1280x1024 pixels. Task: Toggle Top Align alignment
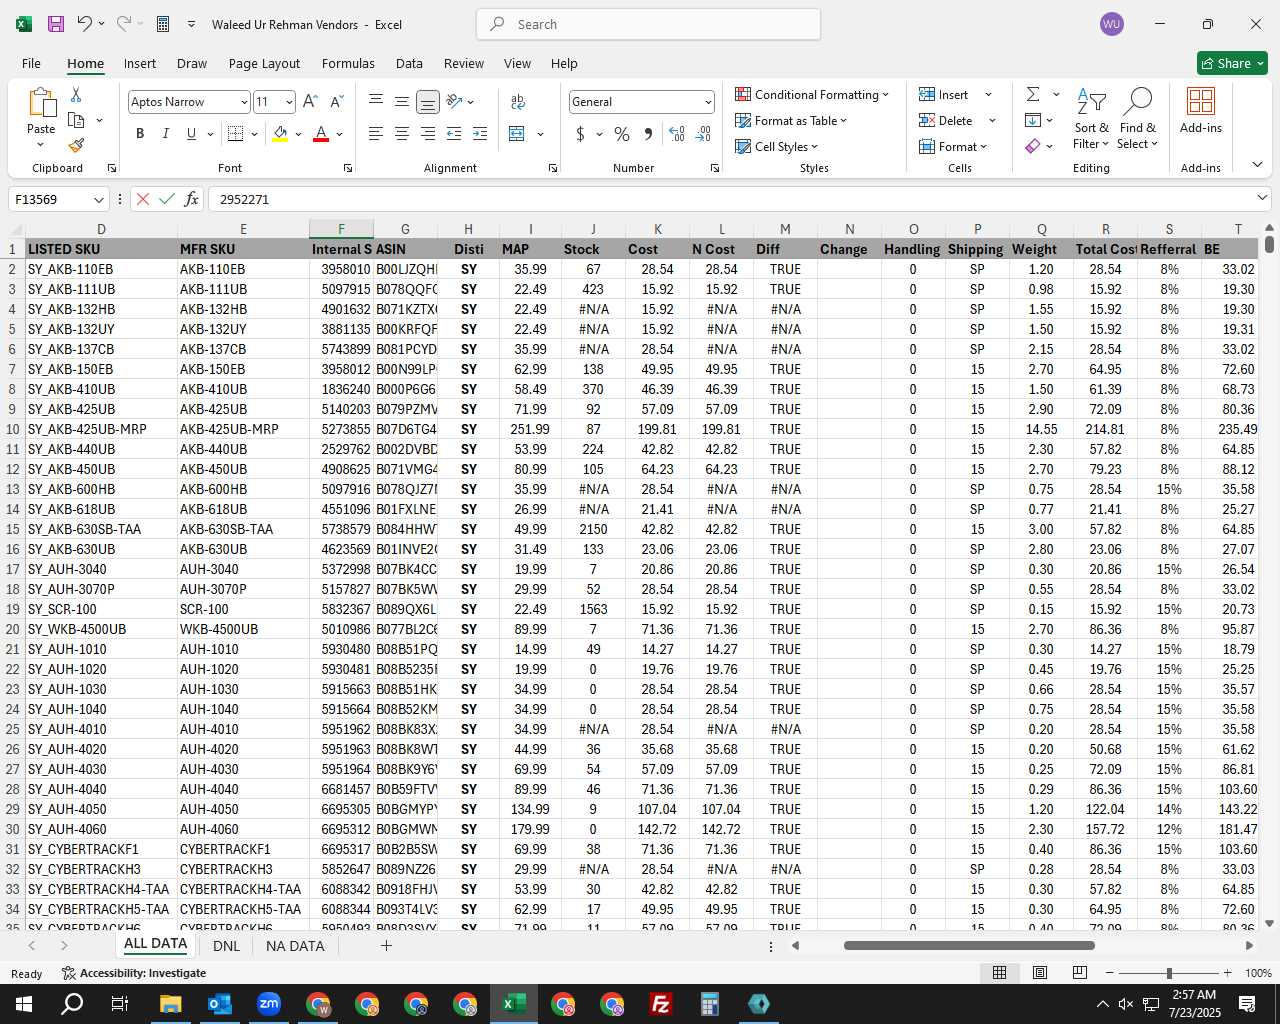pyautogui.click(x=376, y=102)
